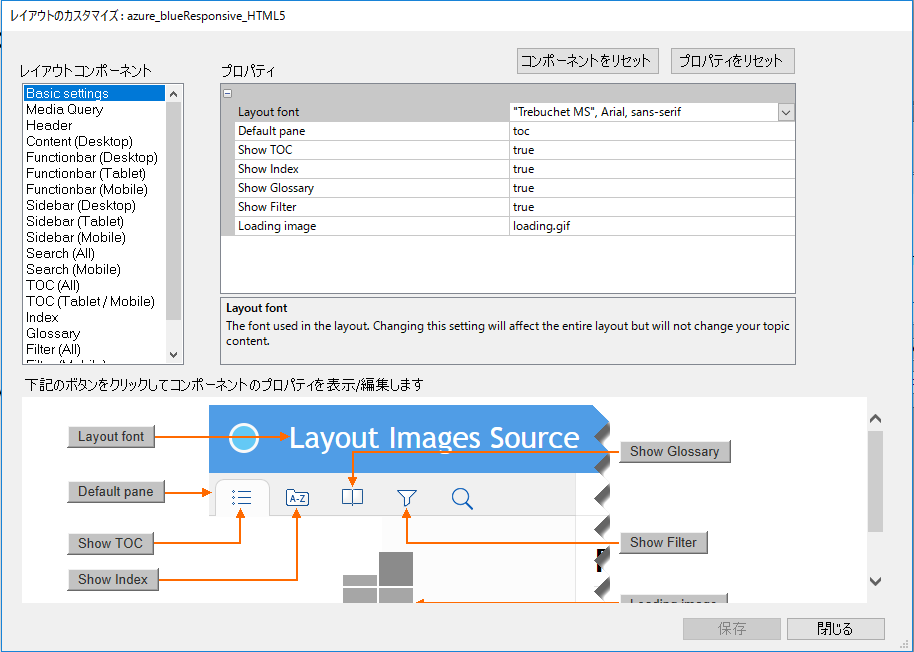Click the 閉じる button

(835, 629)
